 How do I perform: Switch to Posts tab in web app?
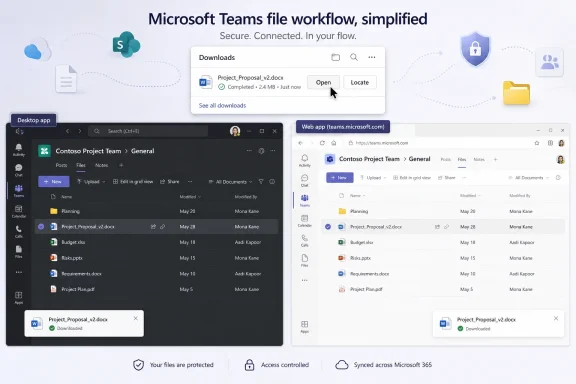446,159
